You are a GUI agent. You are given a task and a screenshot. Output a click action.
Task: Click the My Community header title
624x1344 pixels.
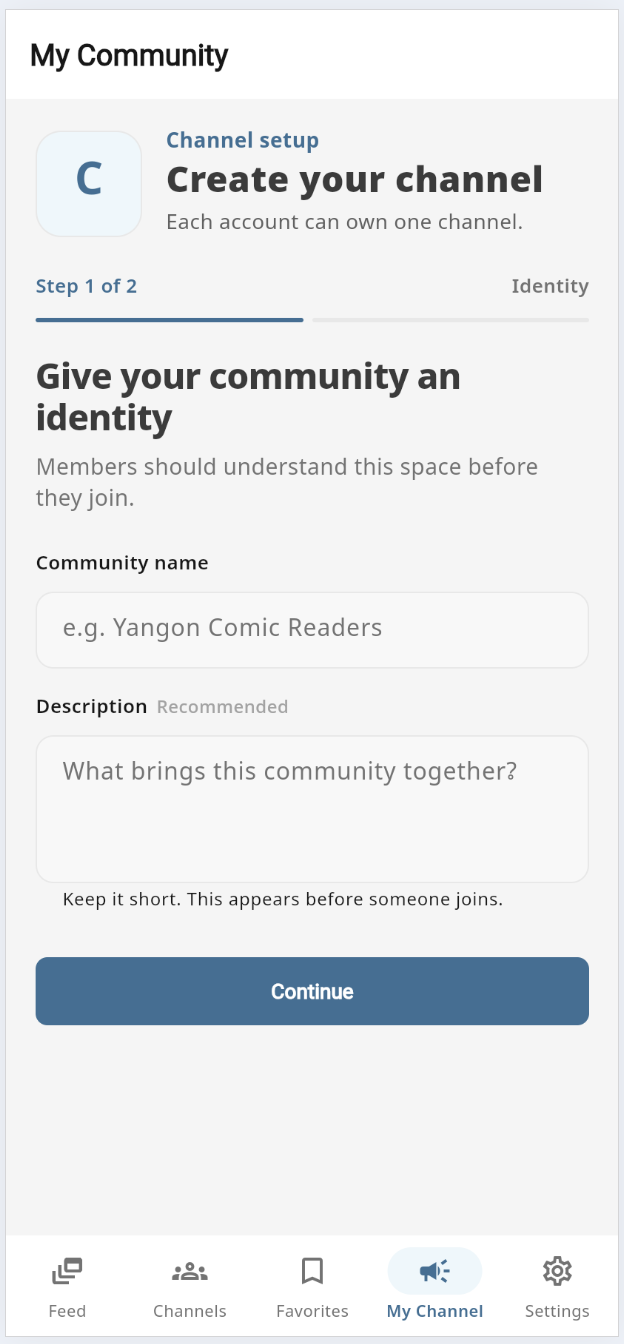[129, 55]
